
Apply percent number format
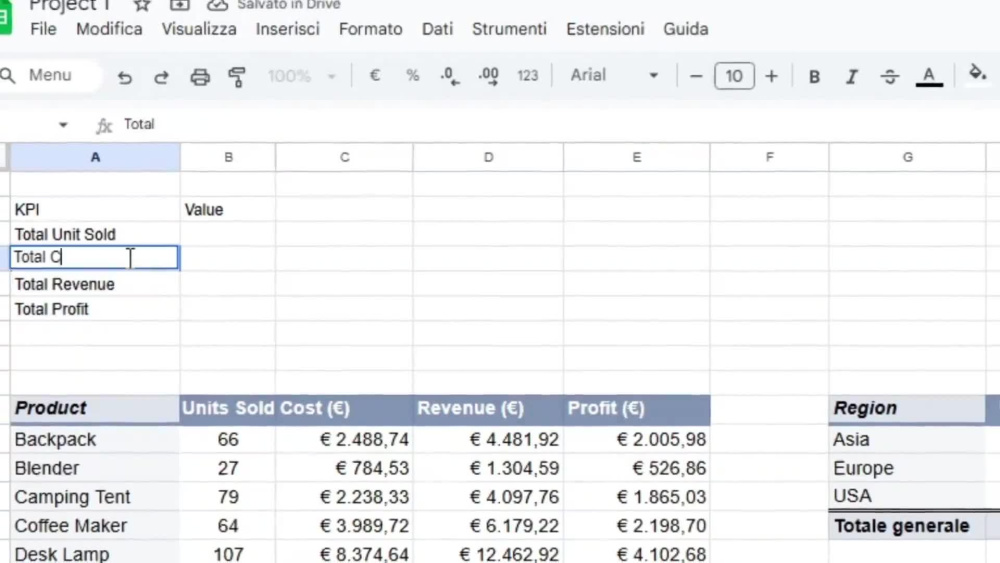point(413,76)
